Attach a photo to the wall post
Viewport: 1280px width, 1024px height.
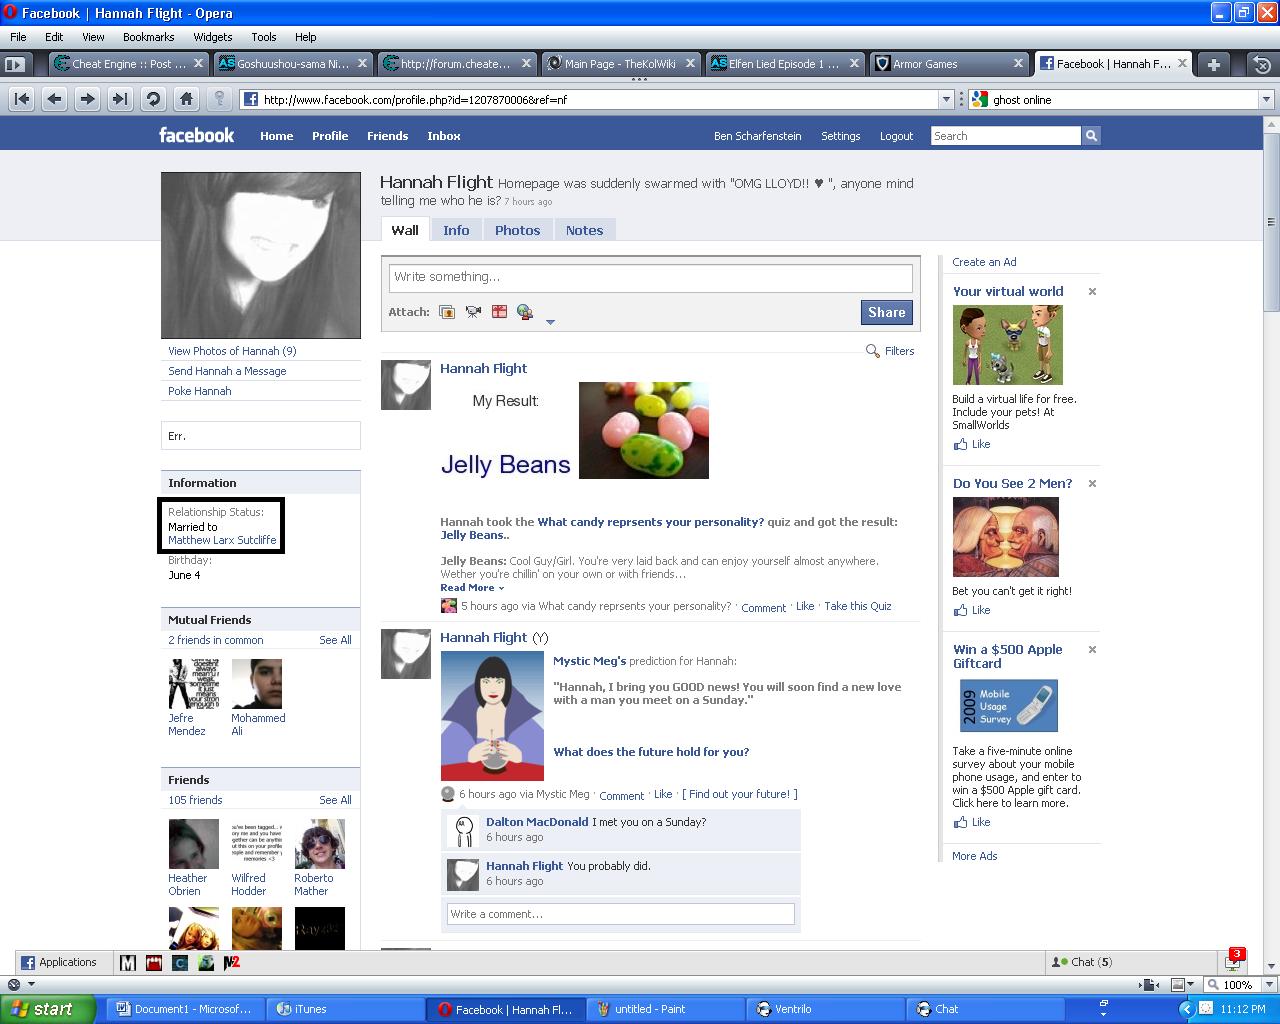coord(447,312)
